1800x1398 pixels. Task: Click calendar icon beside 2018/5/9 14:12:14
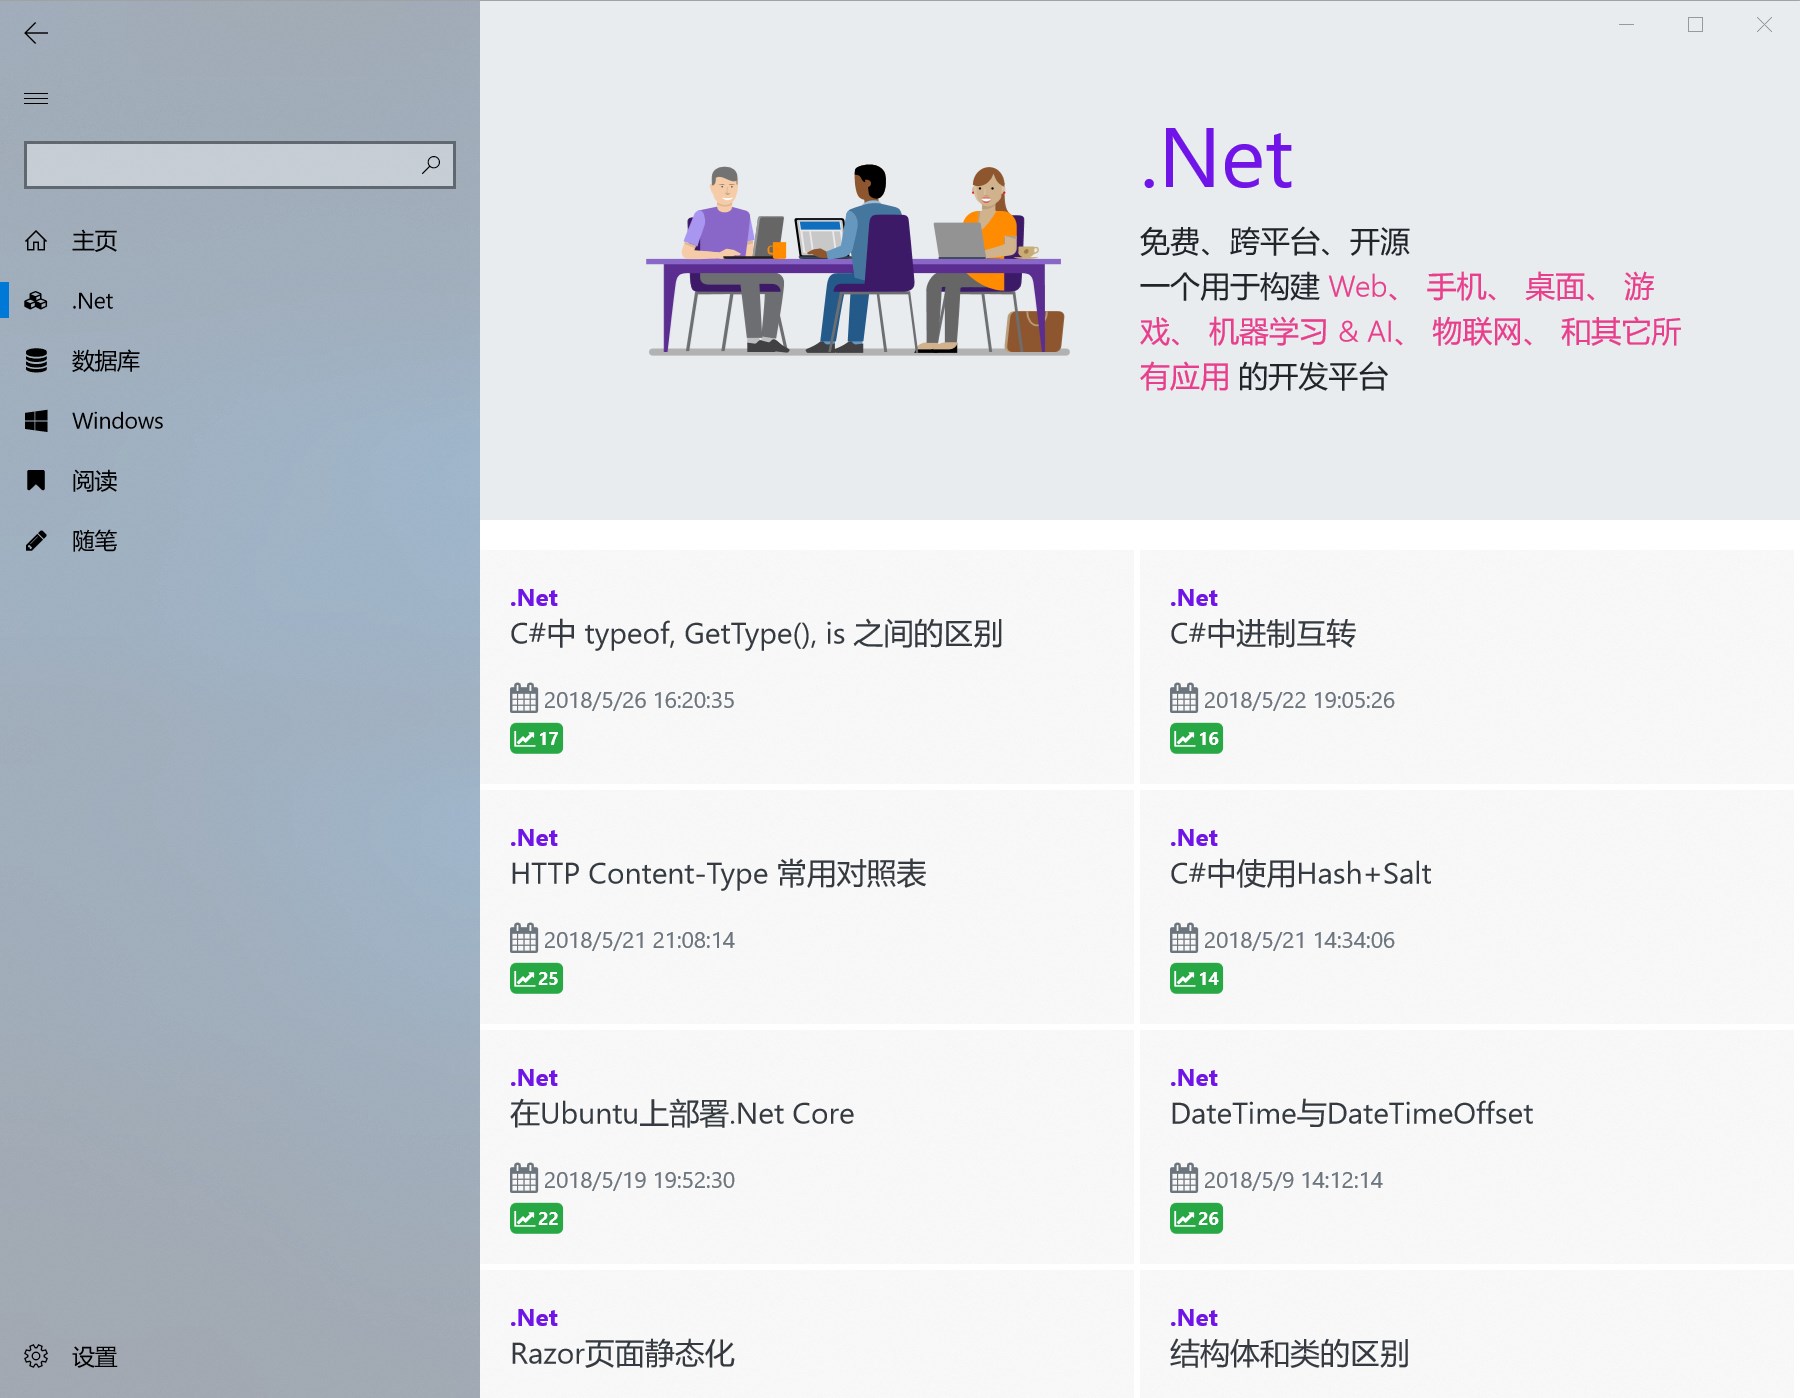pos(1184,1178)
